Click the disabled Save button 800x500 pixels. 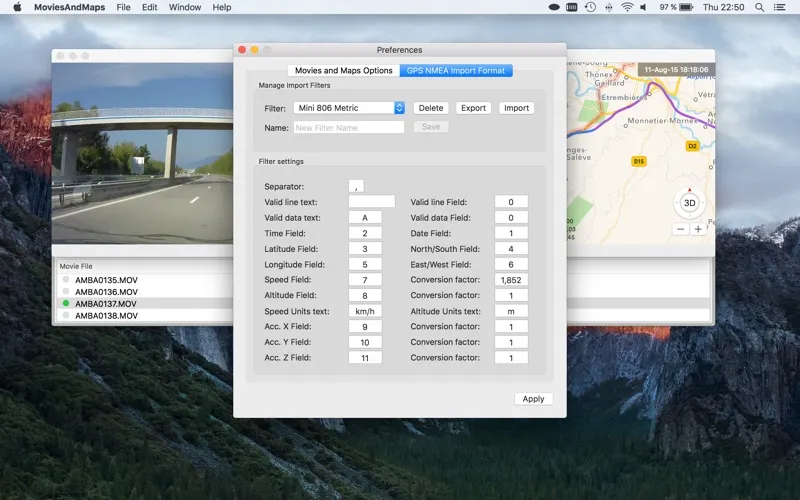(431, 127)
